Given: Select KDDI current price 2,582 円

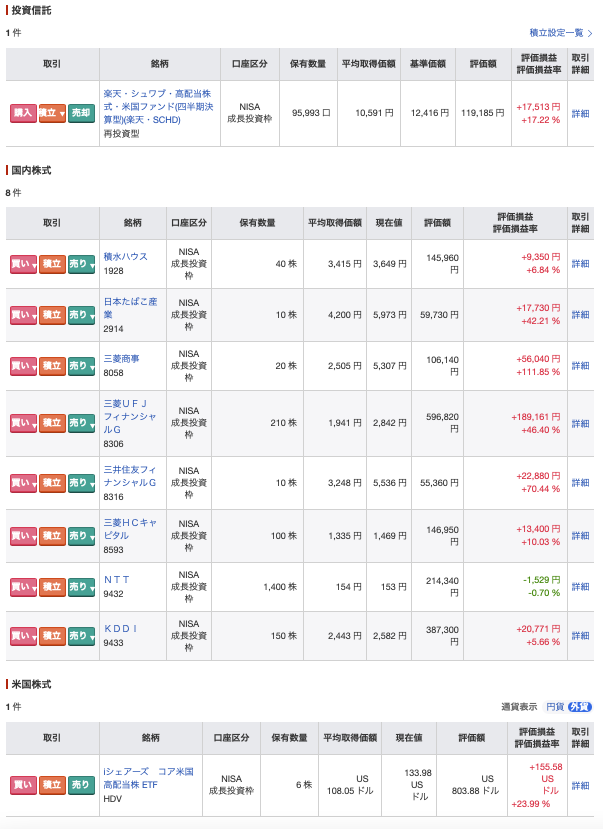Looking at the screenshot, I should pos(389,636).
